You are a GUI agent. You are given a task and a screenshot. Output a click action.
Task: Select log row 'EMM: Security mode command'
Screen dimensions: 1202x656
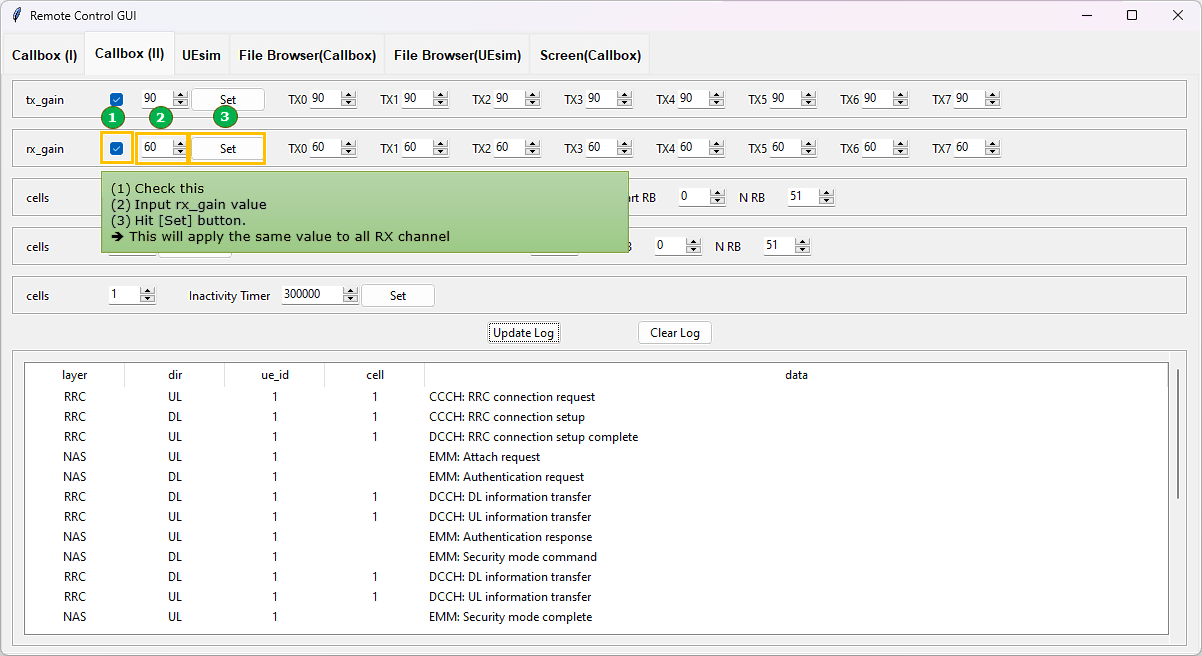pyautogui.click(x=596, y=557)
